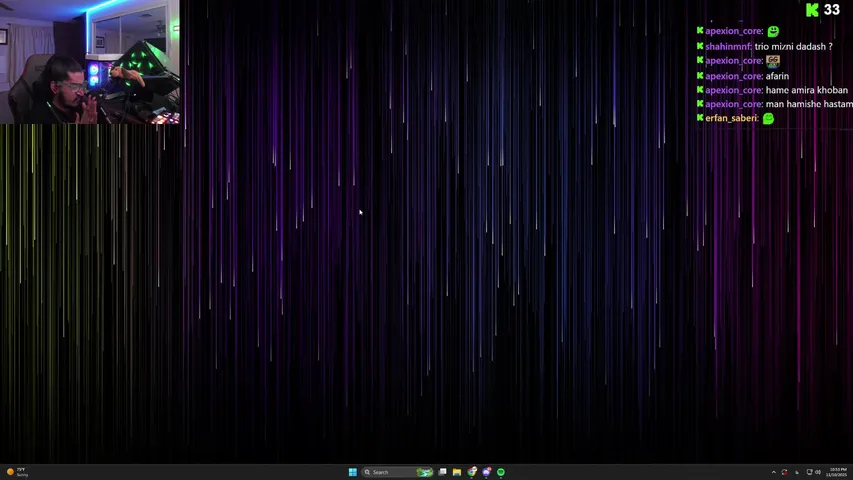Click the taskbar Search box
Screen dimensions: 853x480
point(397,472)
